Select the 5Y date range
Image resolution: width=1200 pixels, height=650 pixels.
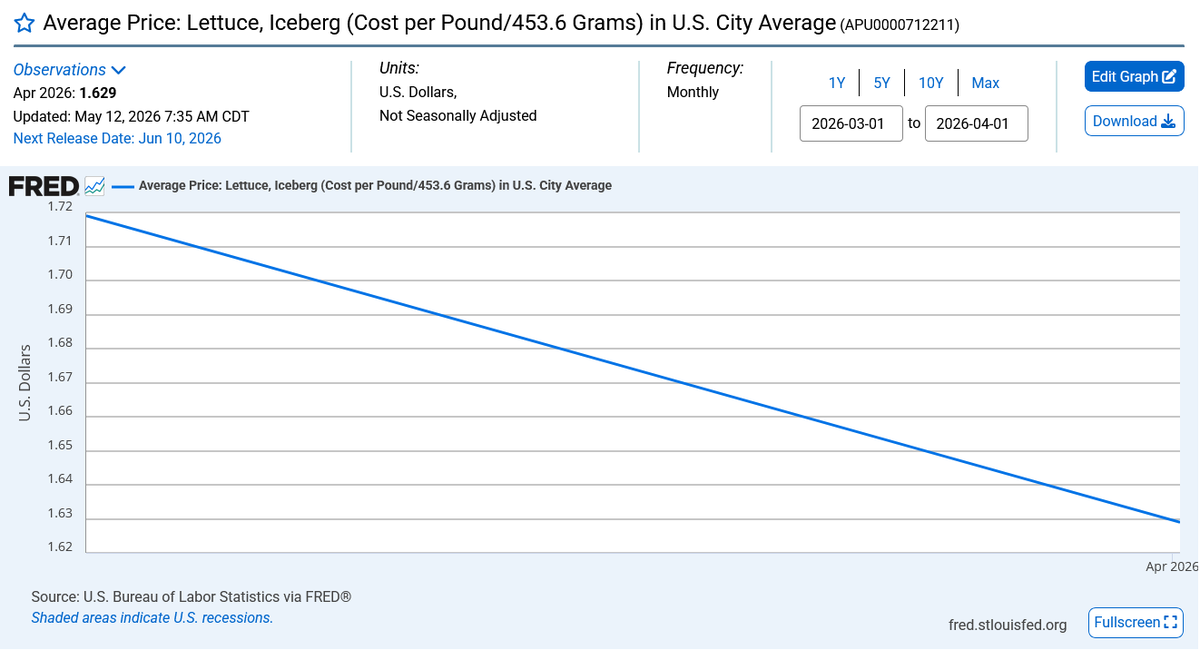pos(882,83)
